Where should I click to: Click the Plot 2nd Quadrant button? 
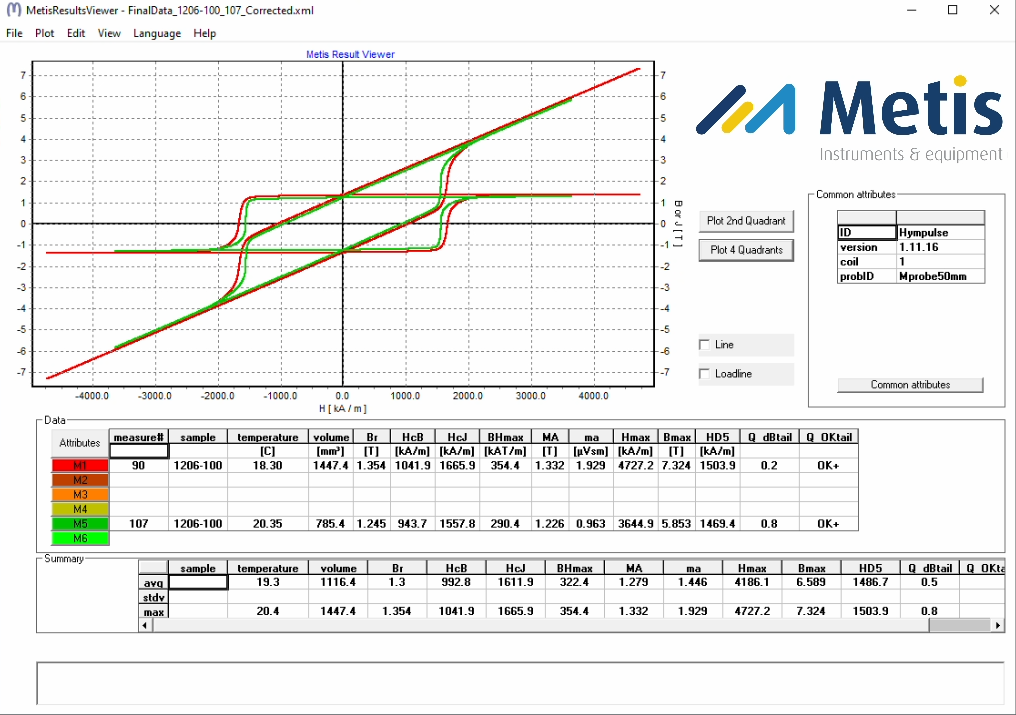746,221
